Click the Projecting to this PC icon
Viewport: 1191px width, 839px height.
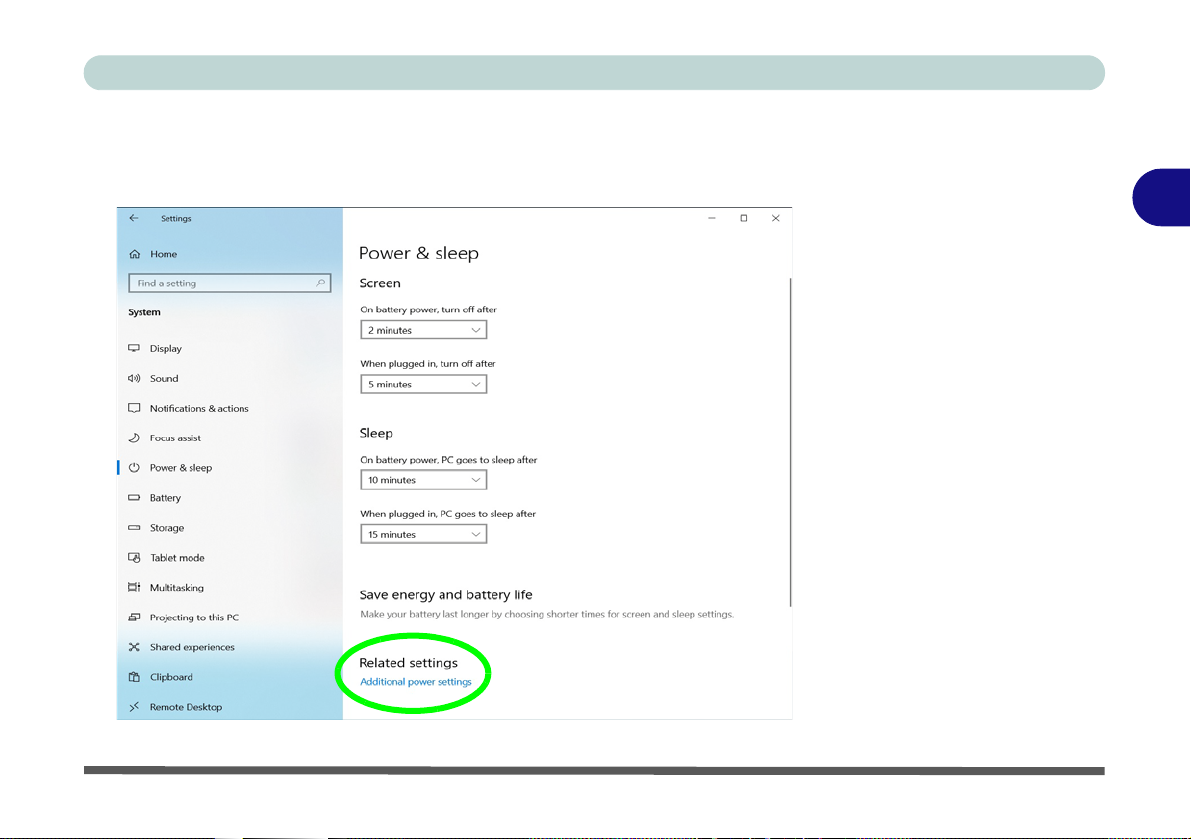(x=134, y=617)
